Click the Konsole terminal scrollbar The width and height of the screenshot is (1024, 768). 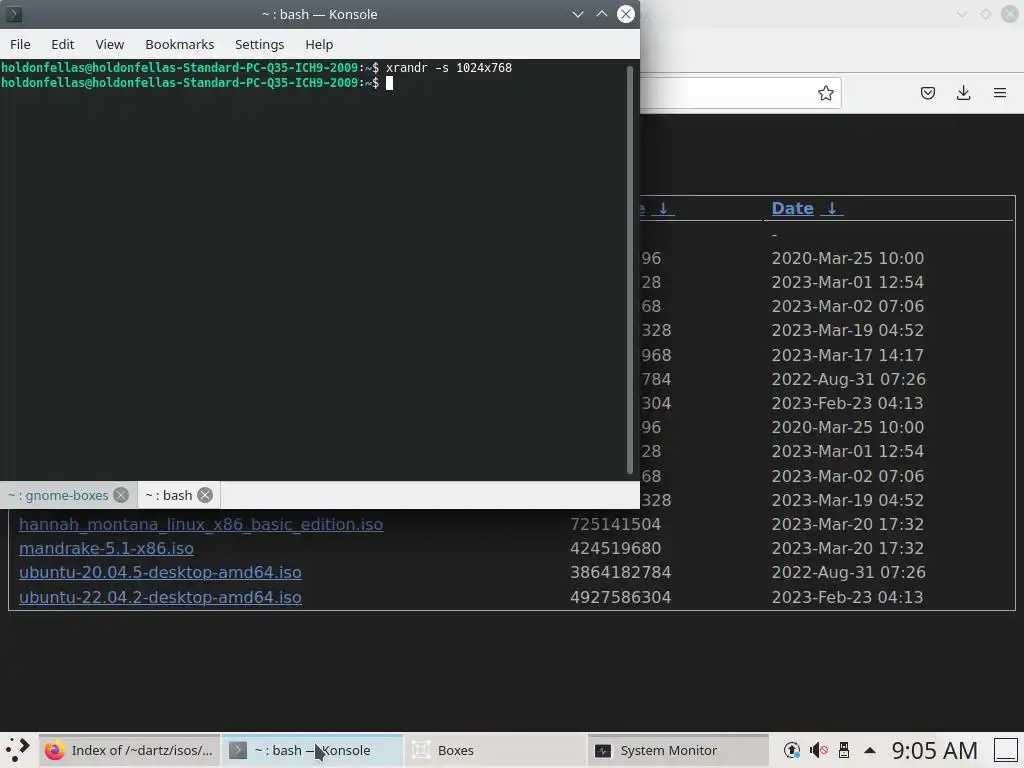coord(630,269)
